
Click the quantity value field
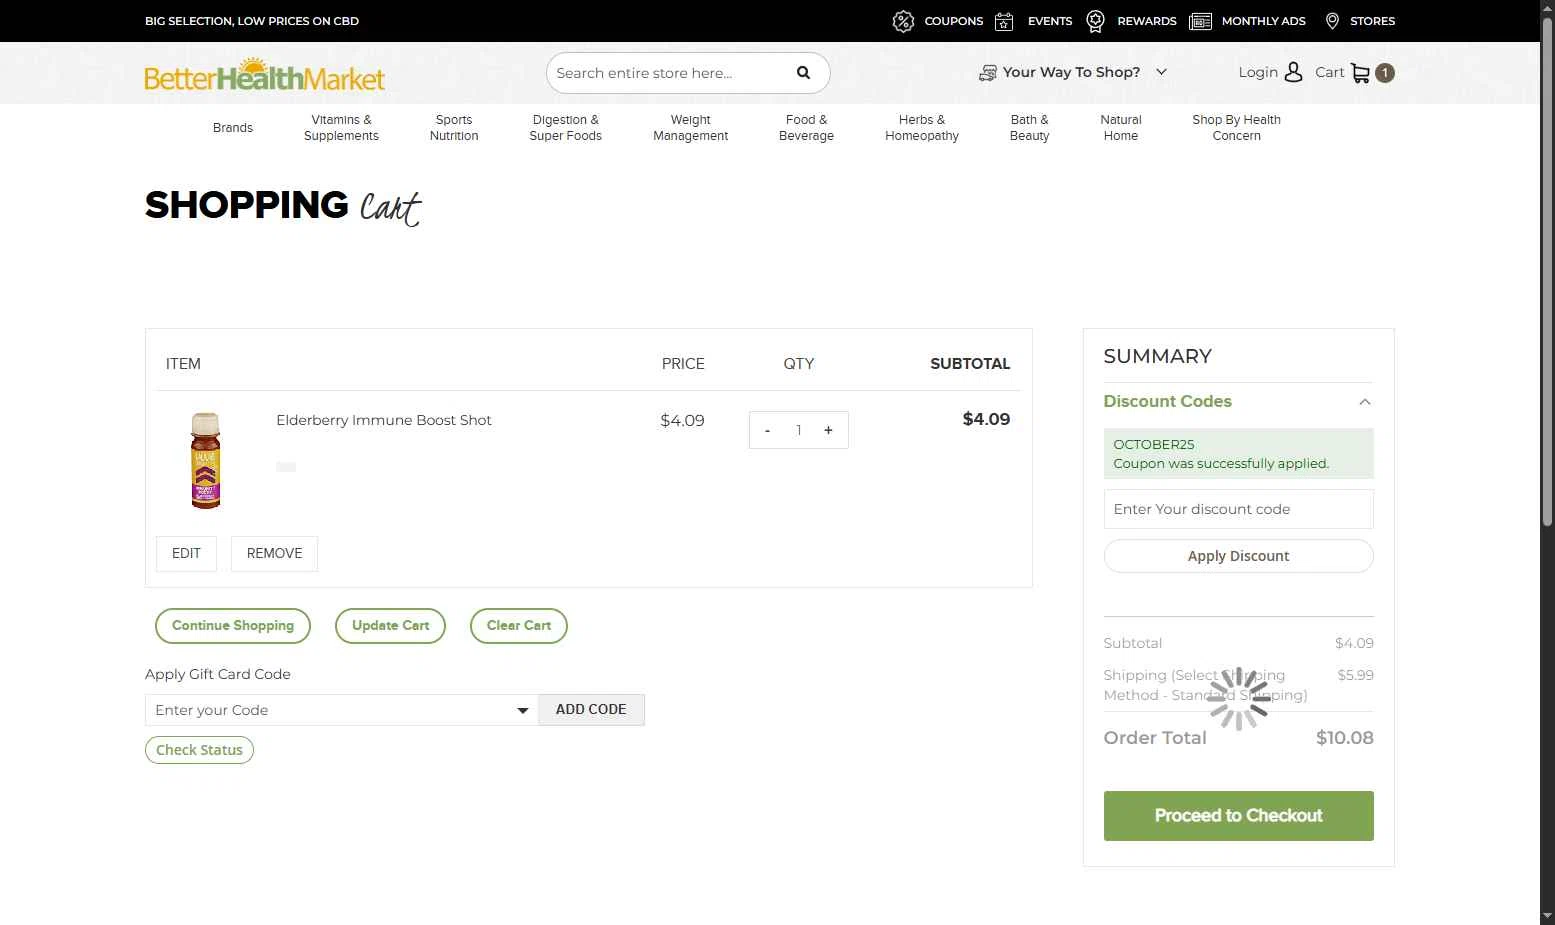click(798, 430)
